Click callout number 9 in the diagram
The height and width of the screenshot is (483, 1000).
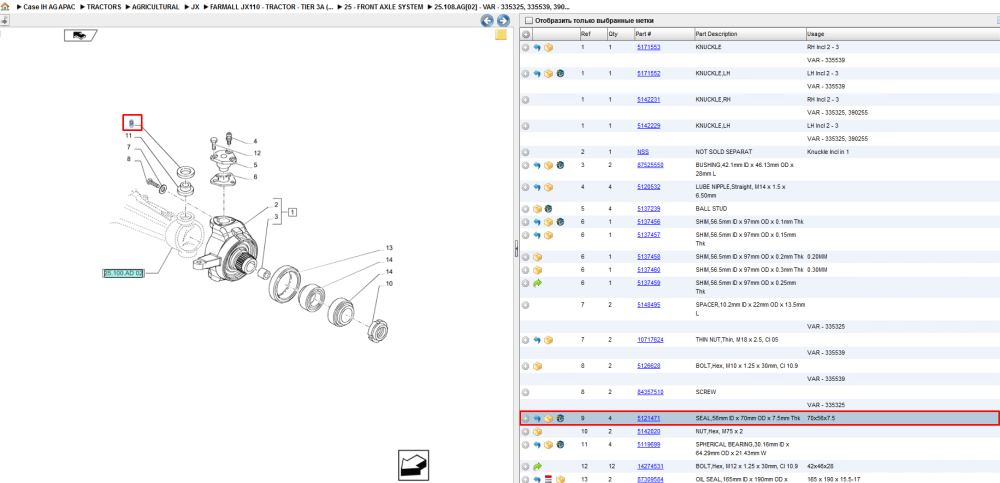[131, 122]
